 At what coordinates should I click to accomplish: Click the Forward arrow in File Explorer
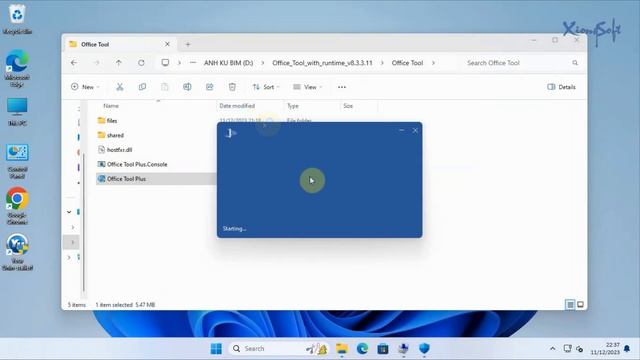click(96, 63)
